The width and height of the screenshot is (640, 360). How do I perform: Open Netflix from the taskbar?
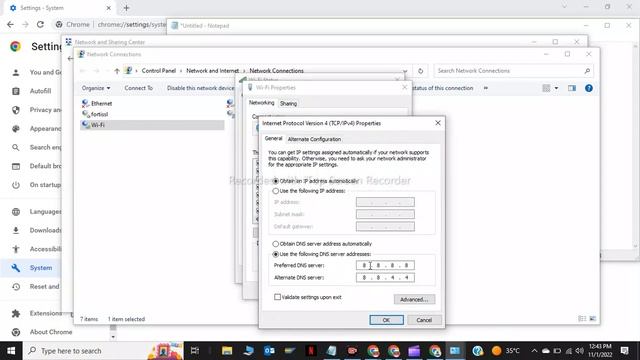(x=311, y=351)
